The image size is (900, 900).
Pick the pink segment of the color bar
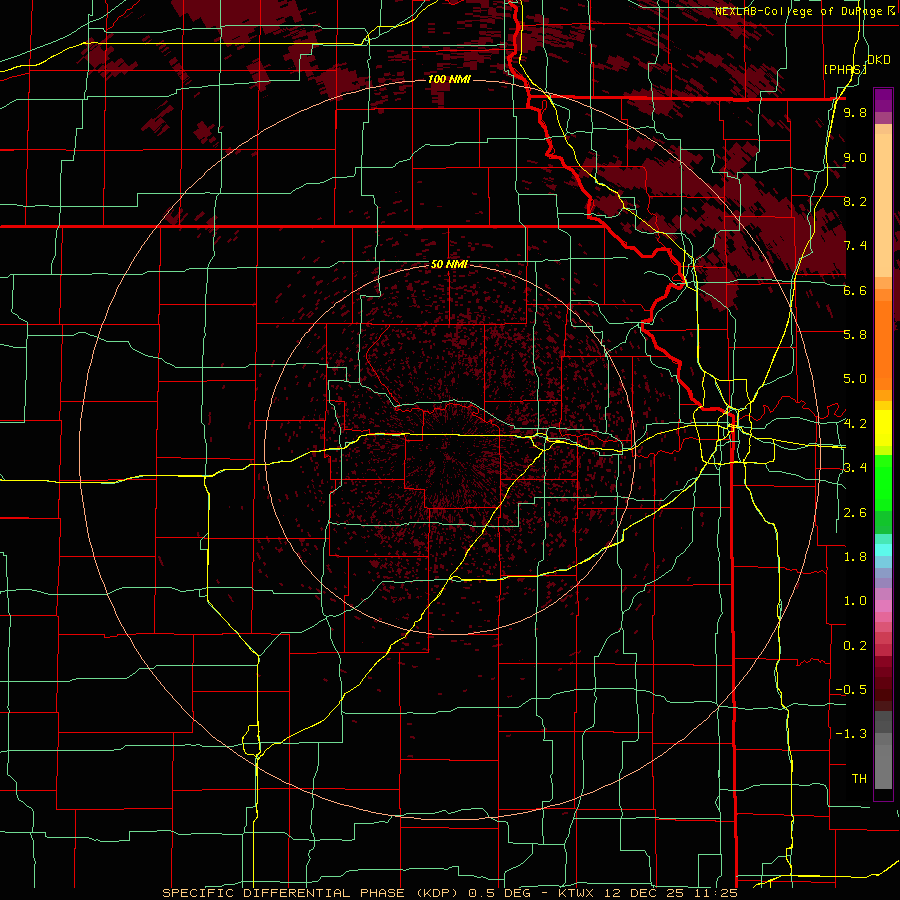883,606
